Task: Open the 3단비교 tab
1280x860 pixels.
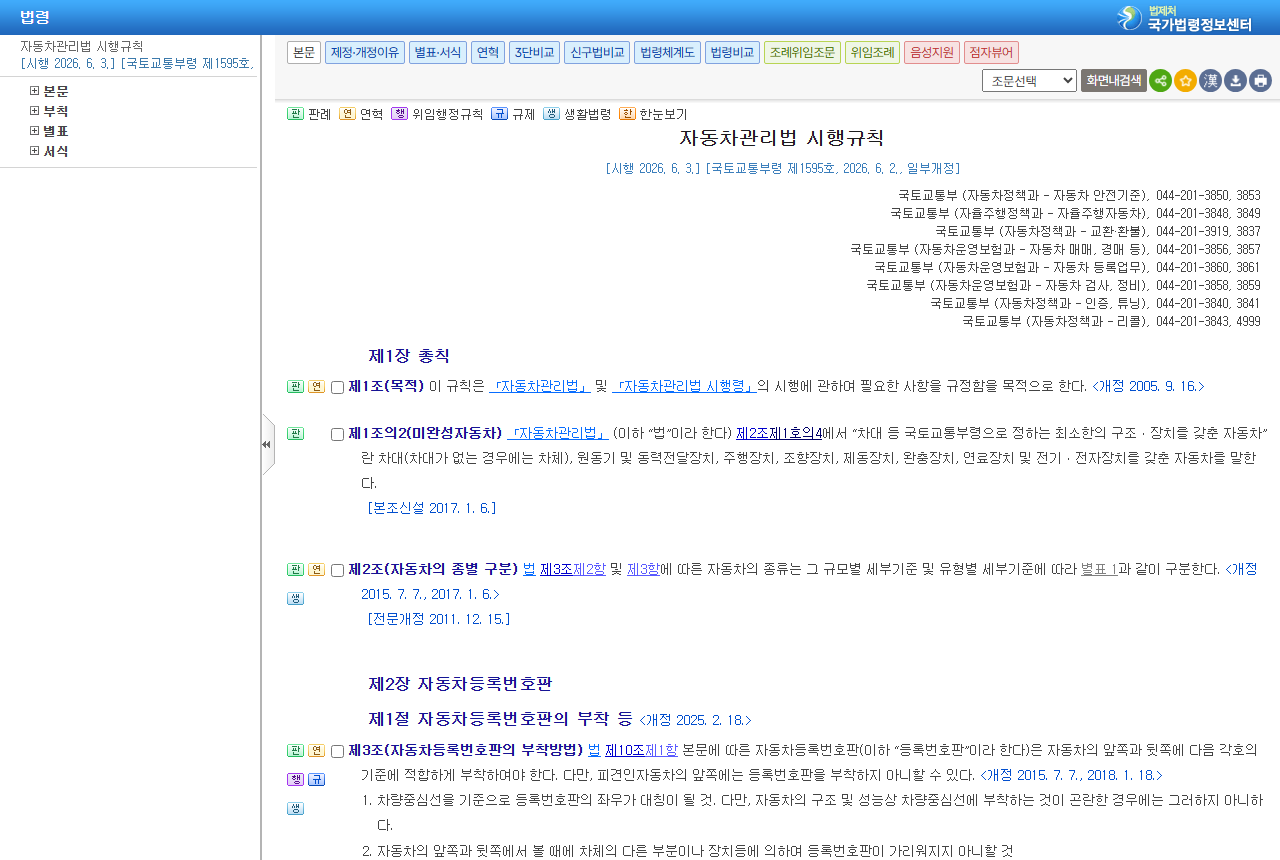Action: (x=534, y=53)
